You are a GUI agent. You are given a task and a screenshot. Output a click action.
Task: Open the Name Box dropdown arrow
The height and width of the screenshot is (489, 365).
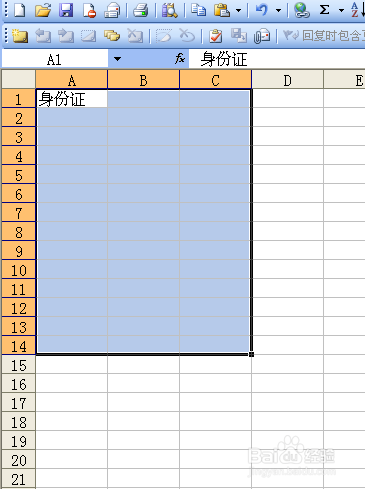[x=117, y=59]
